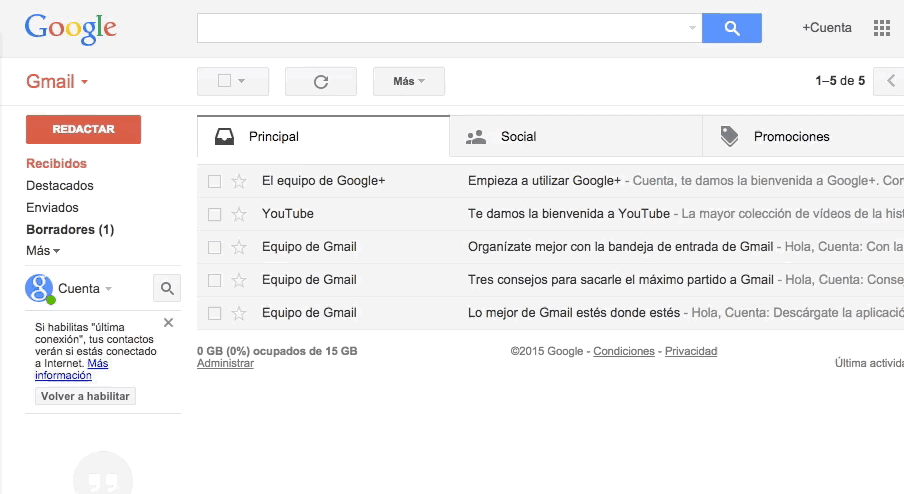Open the search options dropdown arrow
The image size is (904, 494).
pyautogui.click(x=692, y=28)
